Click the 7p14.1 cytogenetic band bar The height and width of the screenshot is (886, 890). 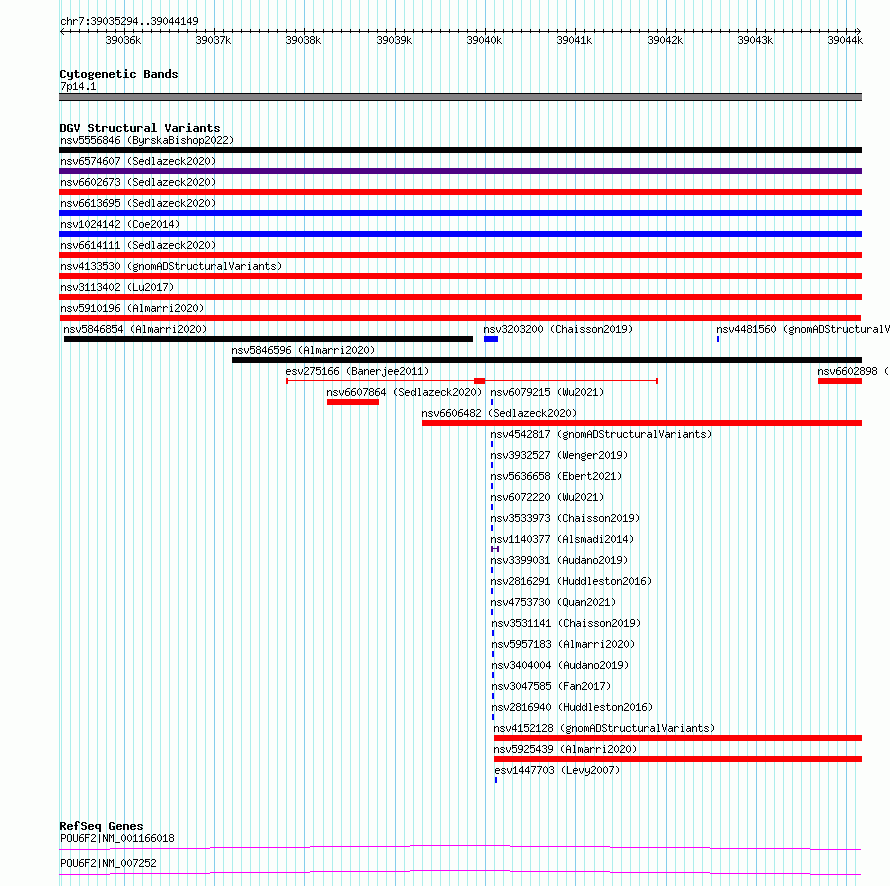click(x=460, y=97)
